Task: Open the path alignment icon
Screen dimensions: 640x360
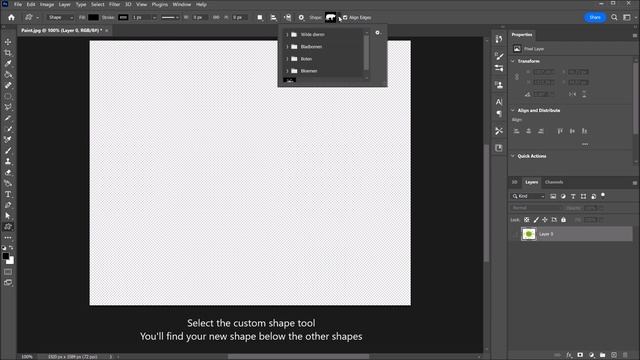Action: point(273,18)
